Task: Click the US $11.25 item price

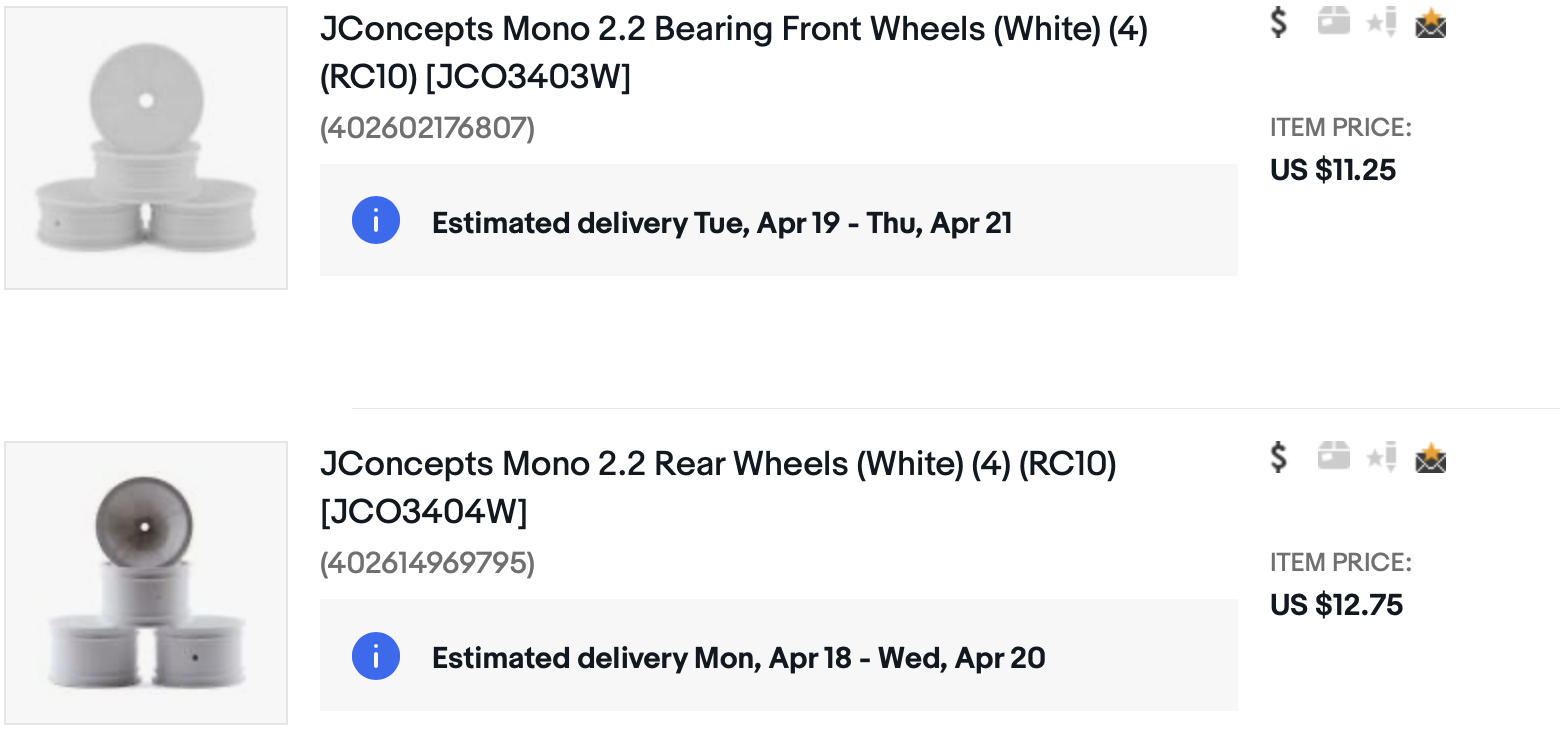Action: pos(1333,170)
